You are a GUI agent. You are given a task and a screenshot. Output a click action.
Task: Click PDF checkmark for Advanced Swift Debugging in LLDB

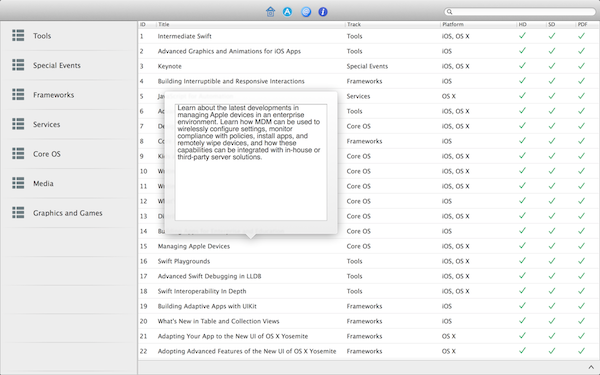click(x=582, y=276)
